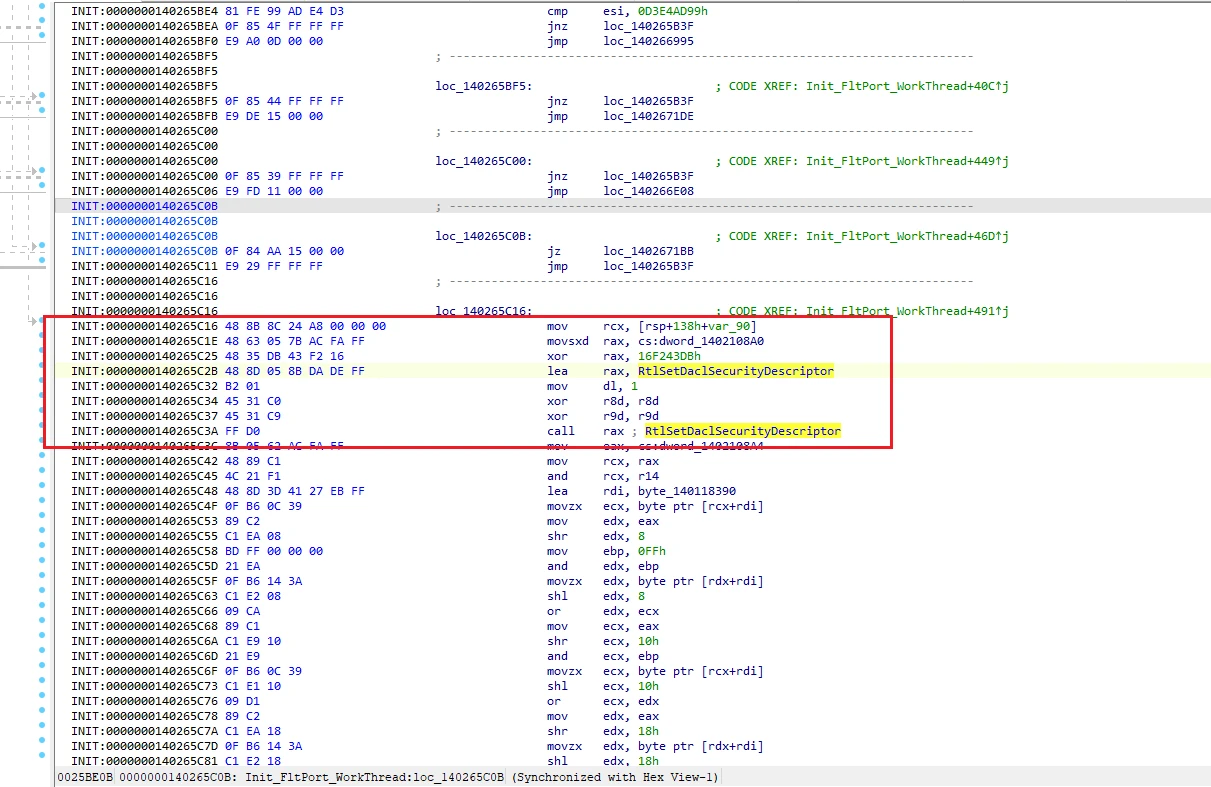The height and width of the screenshot is (787, 1211).
Task: Select the xor constant 16F243DBh
Action: pos(671,356)
